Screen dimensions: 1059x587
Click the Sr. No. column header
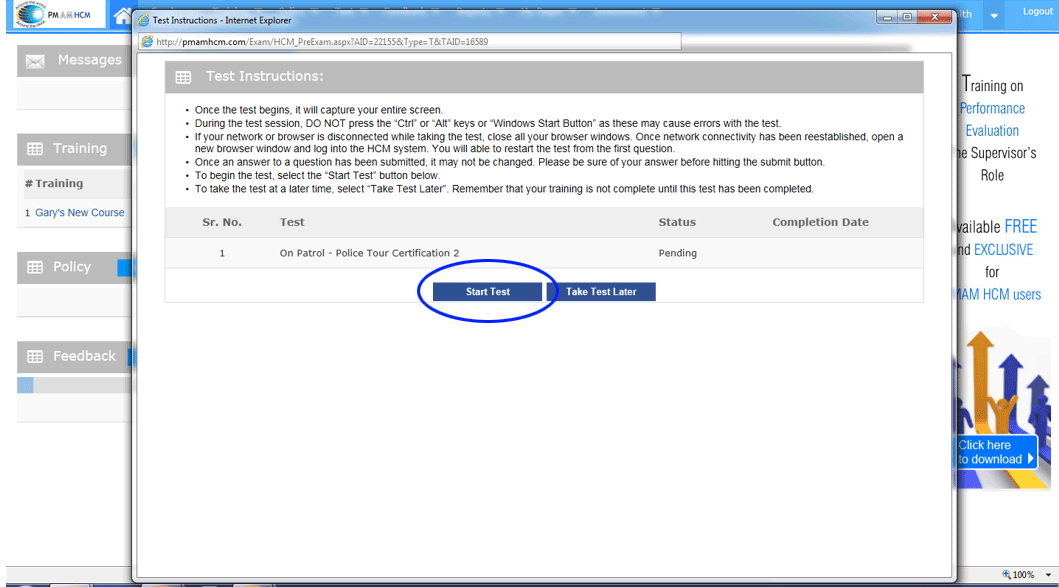point(222,222)
